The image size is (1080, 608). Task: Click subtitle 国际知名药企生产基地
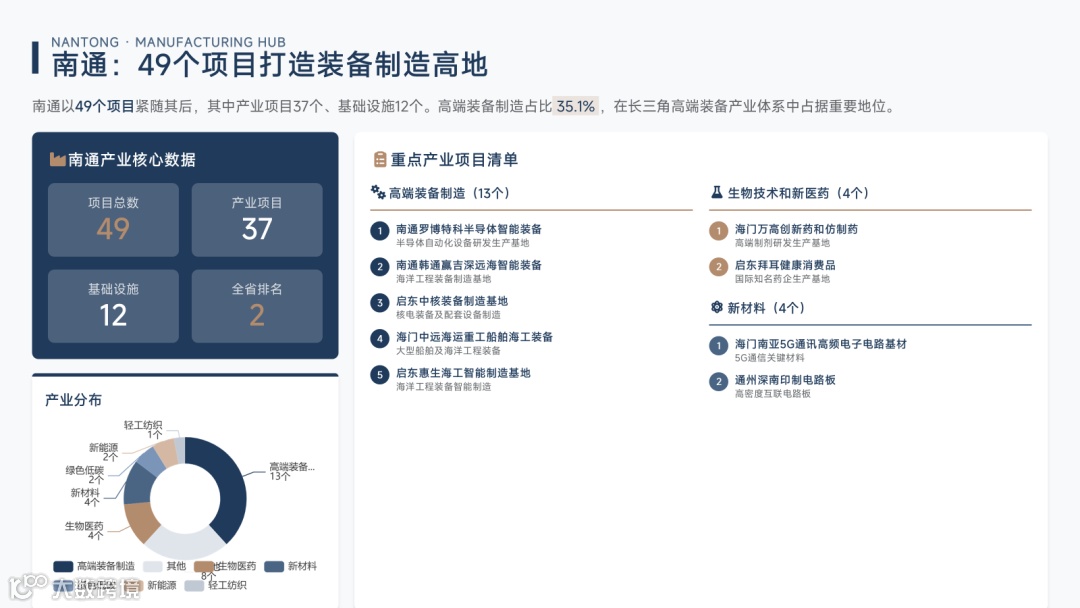click(782, 279)
